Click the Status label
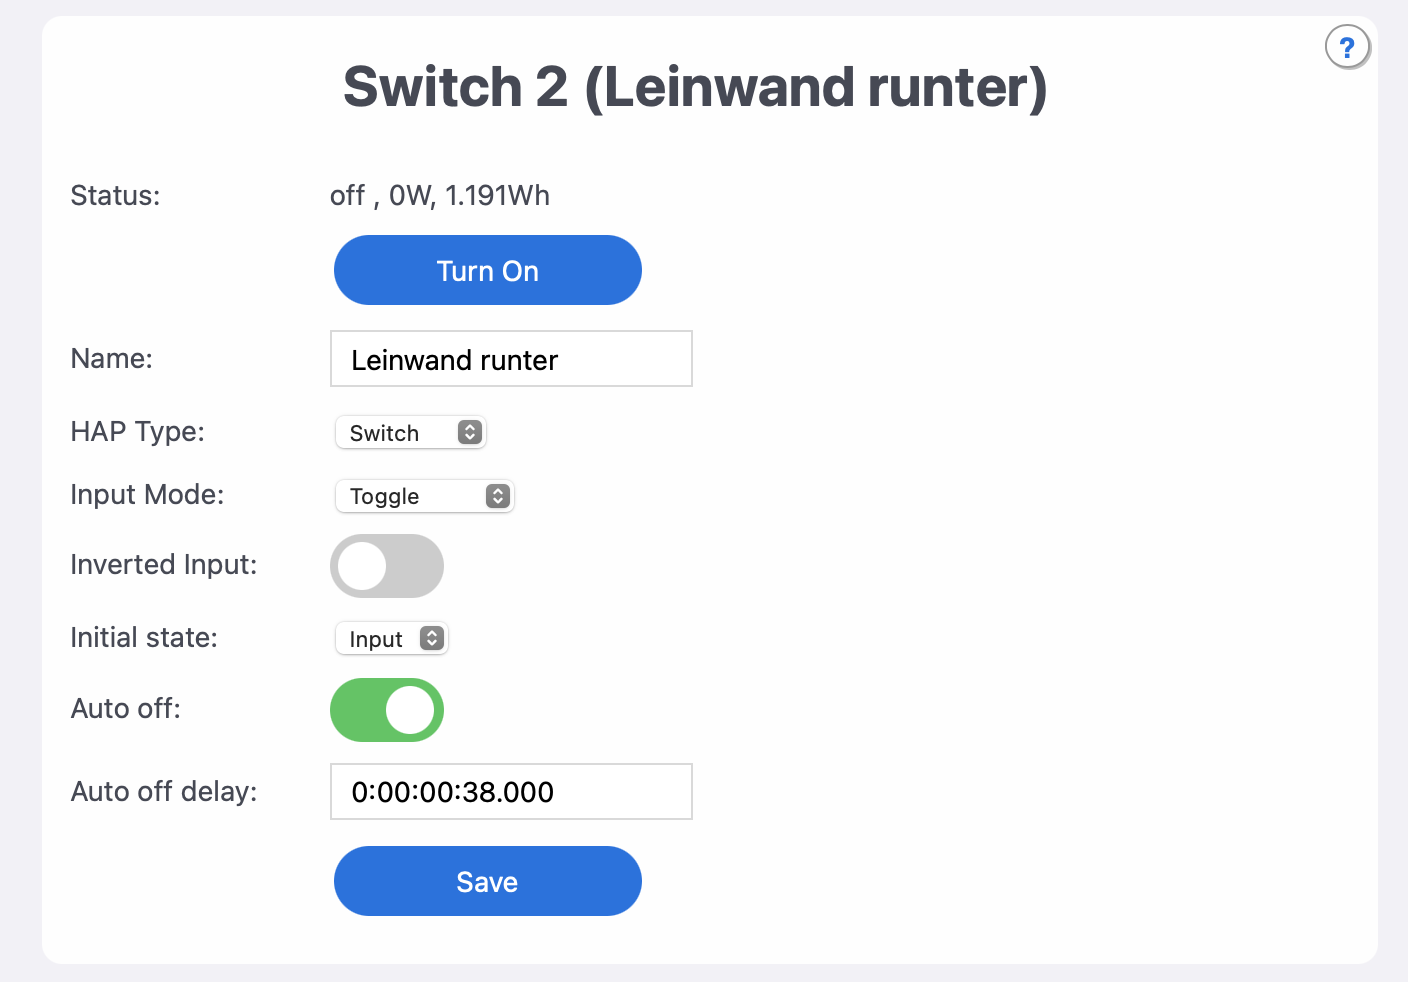1408x982 pixels. 115,195
